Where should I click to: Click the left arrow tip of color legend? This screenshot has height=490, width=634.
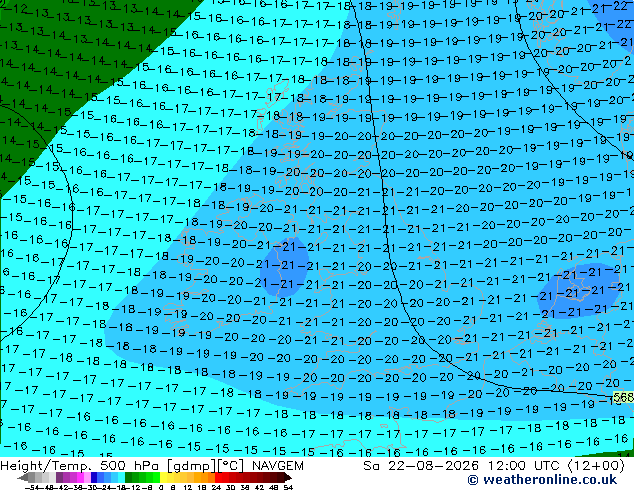click(19, 478)
